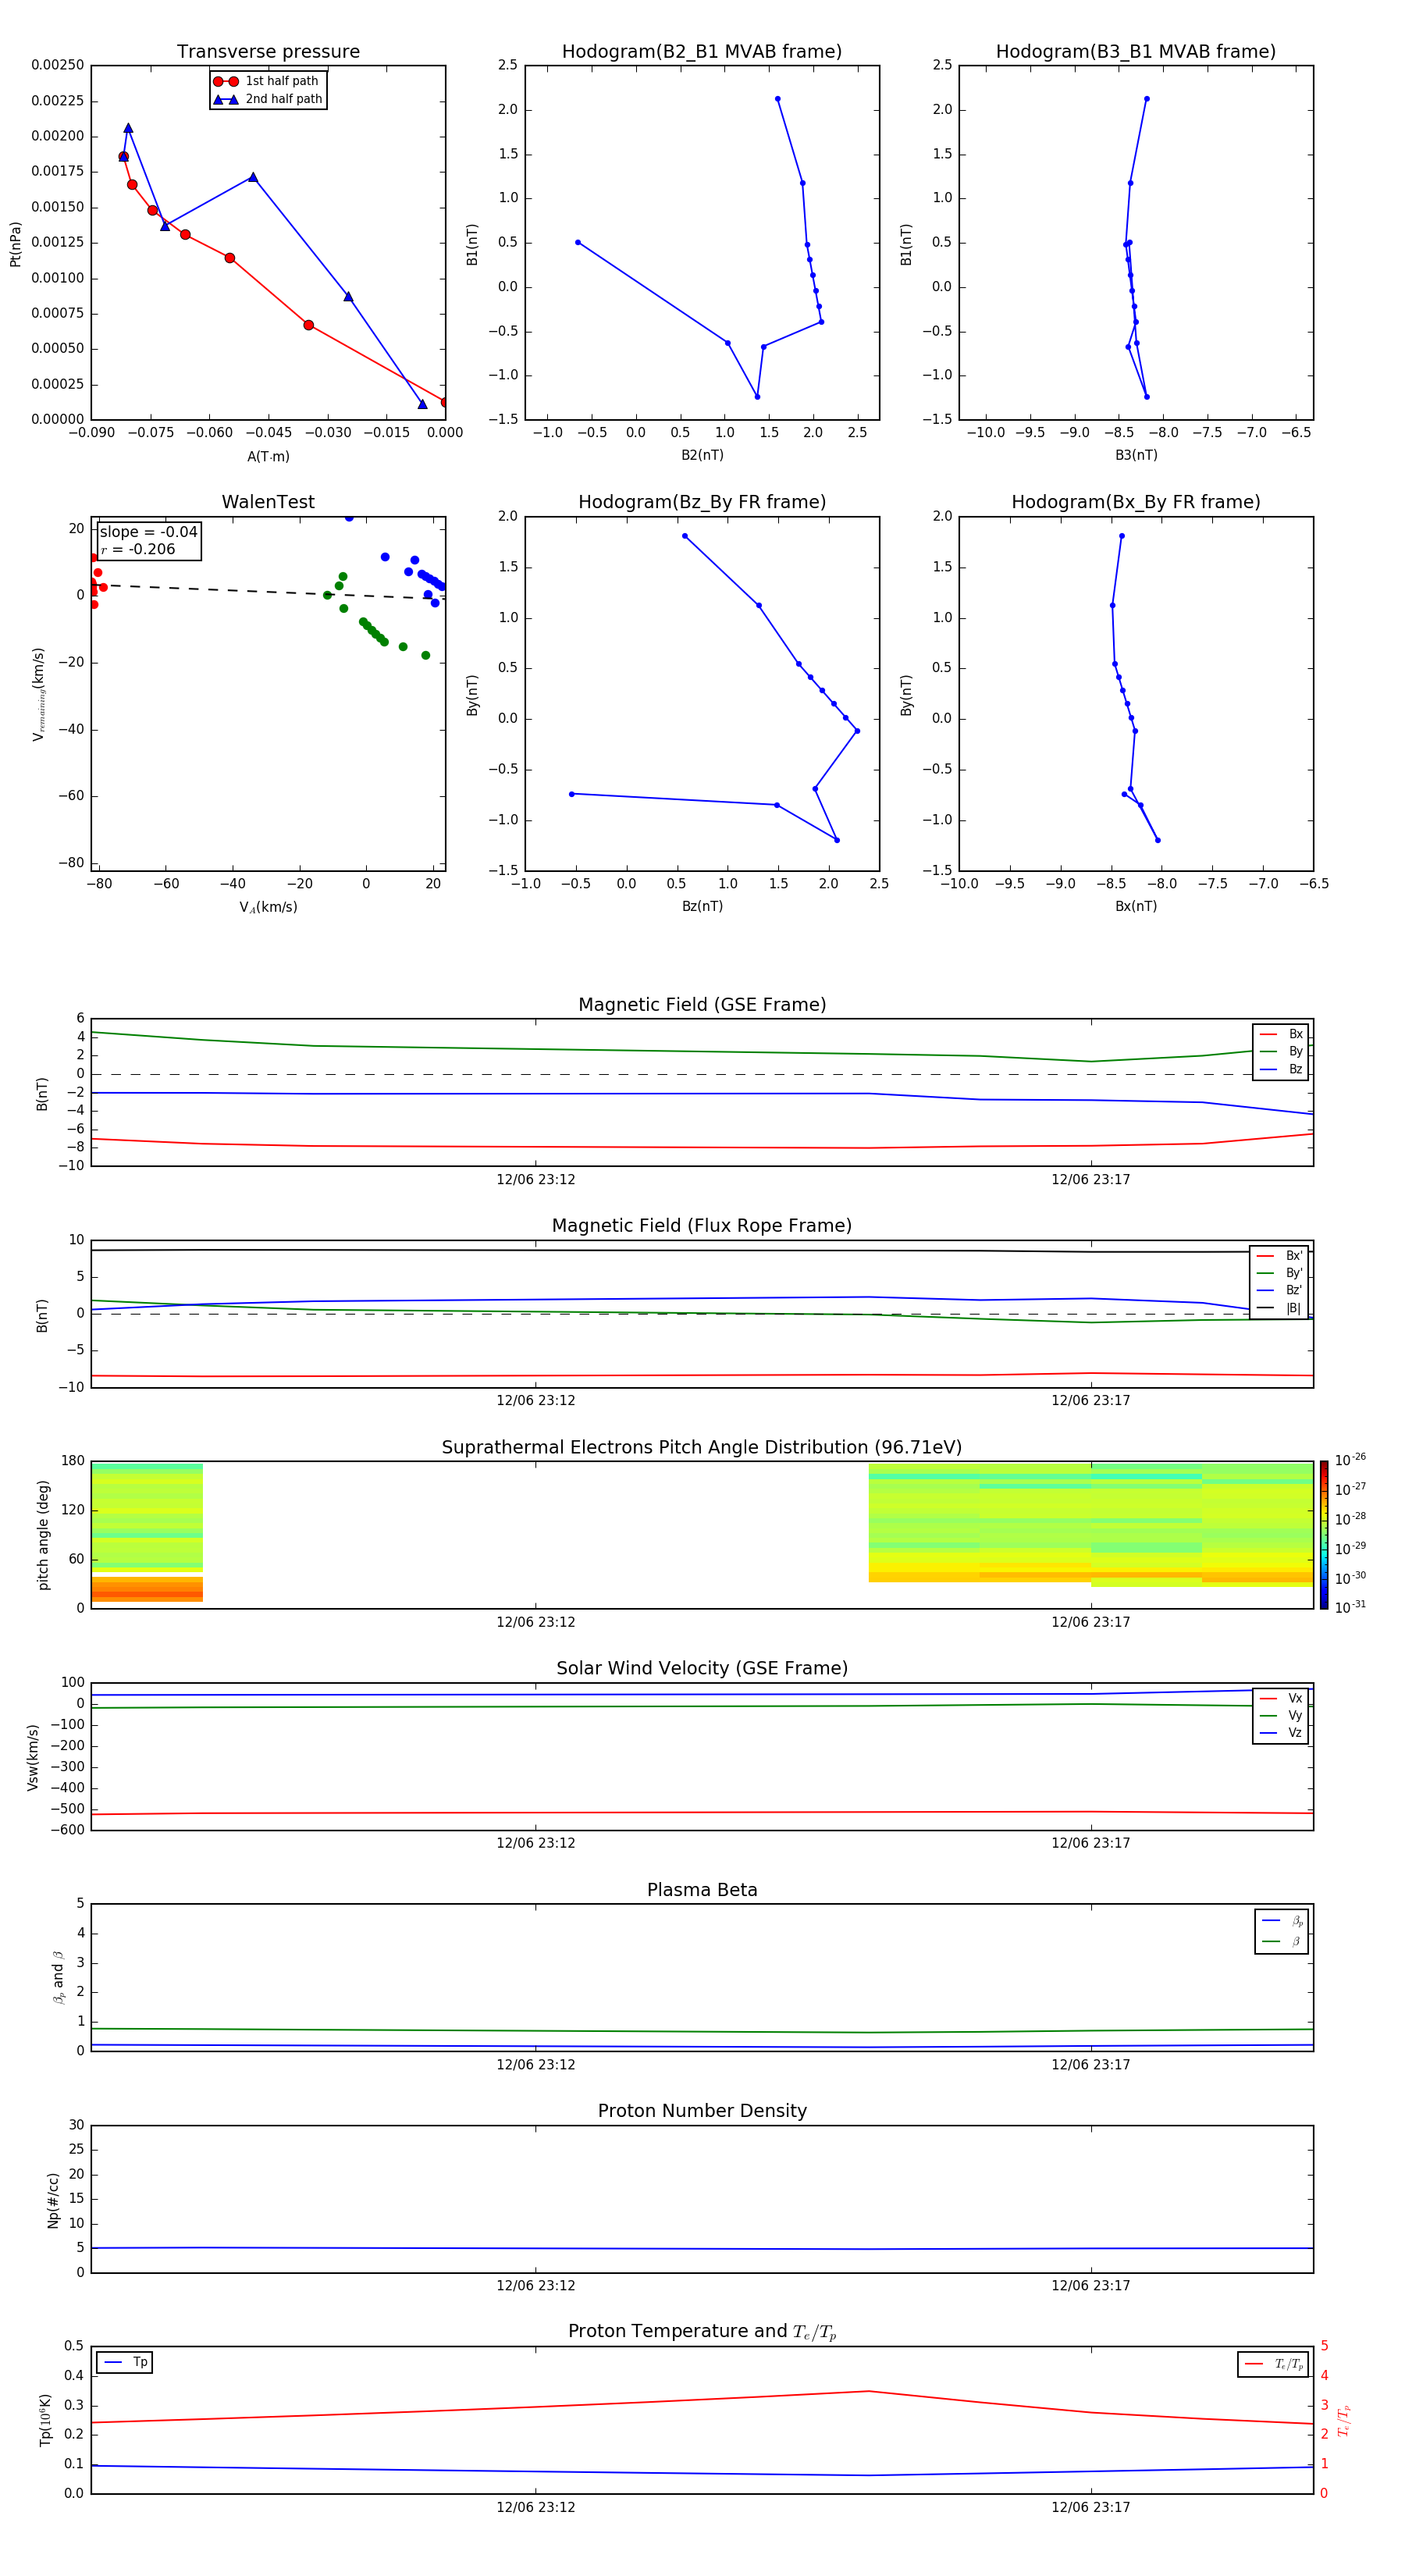The width and height of the screenshot is (1405, 2576).
Task: Click the 'By' legend entry in GSE magnetic field panel
Action: pos(1281,1052)
